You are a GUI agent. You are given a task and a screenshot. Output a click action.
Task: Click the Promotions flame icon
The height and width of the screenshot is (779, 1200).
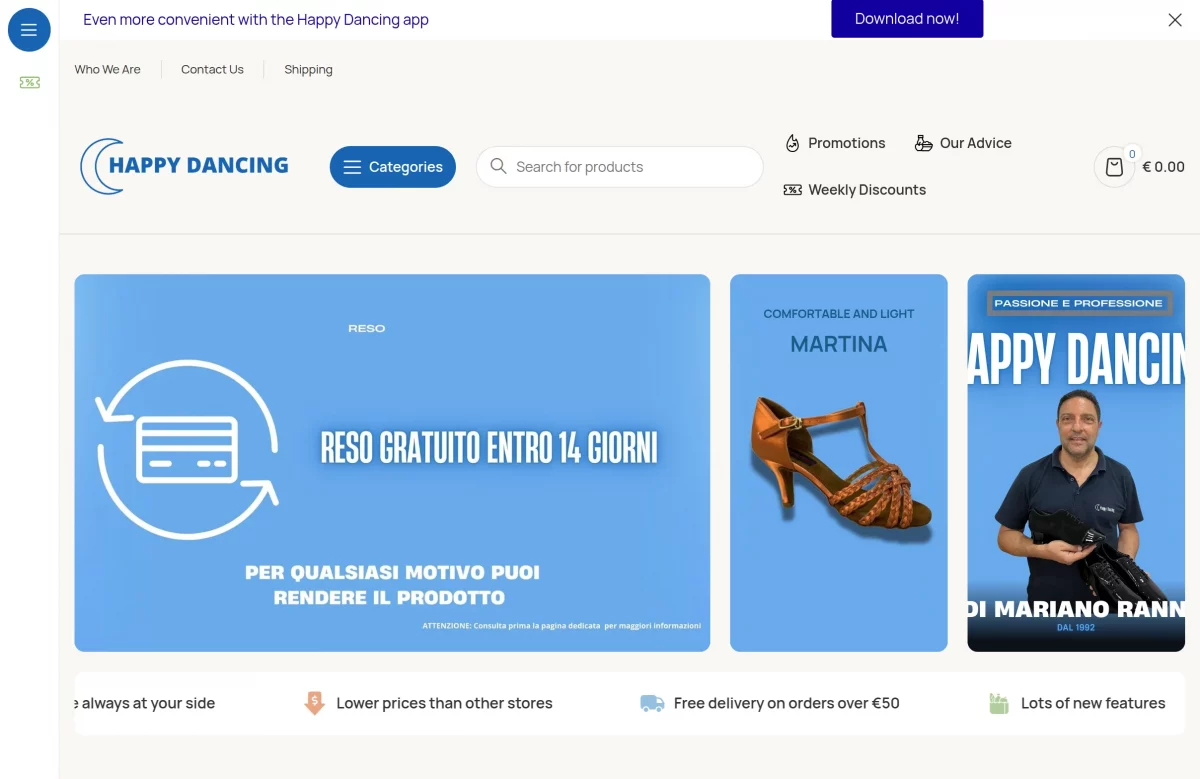click(x=793, y=143)
